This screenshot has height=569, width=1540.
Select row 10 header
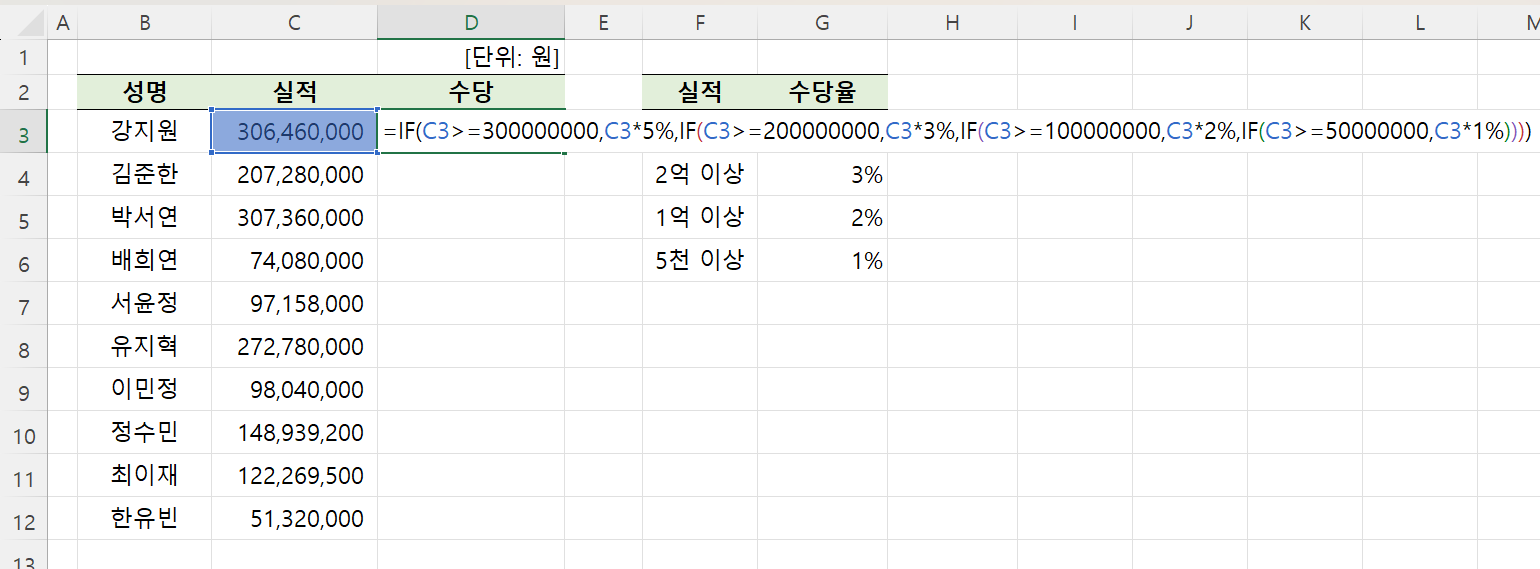(24, 433)
